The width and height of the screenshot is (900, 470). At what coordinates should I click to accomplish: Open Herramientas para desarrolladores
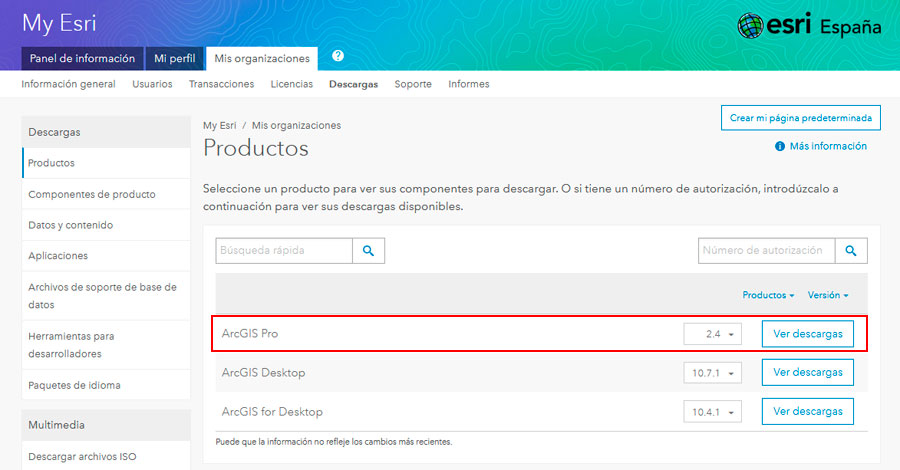[106, 345]
